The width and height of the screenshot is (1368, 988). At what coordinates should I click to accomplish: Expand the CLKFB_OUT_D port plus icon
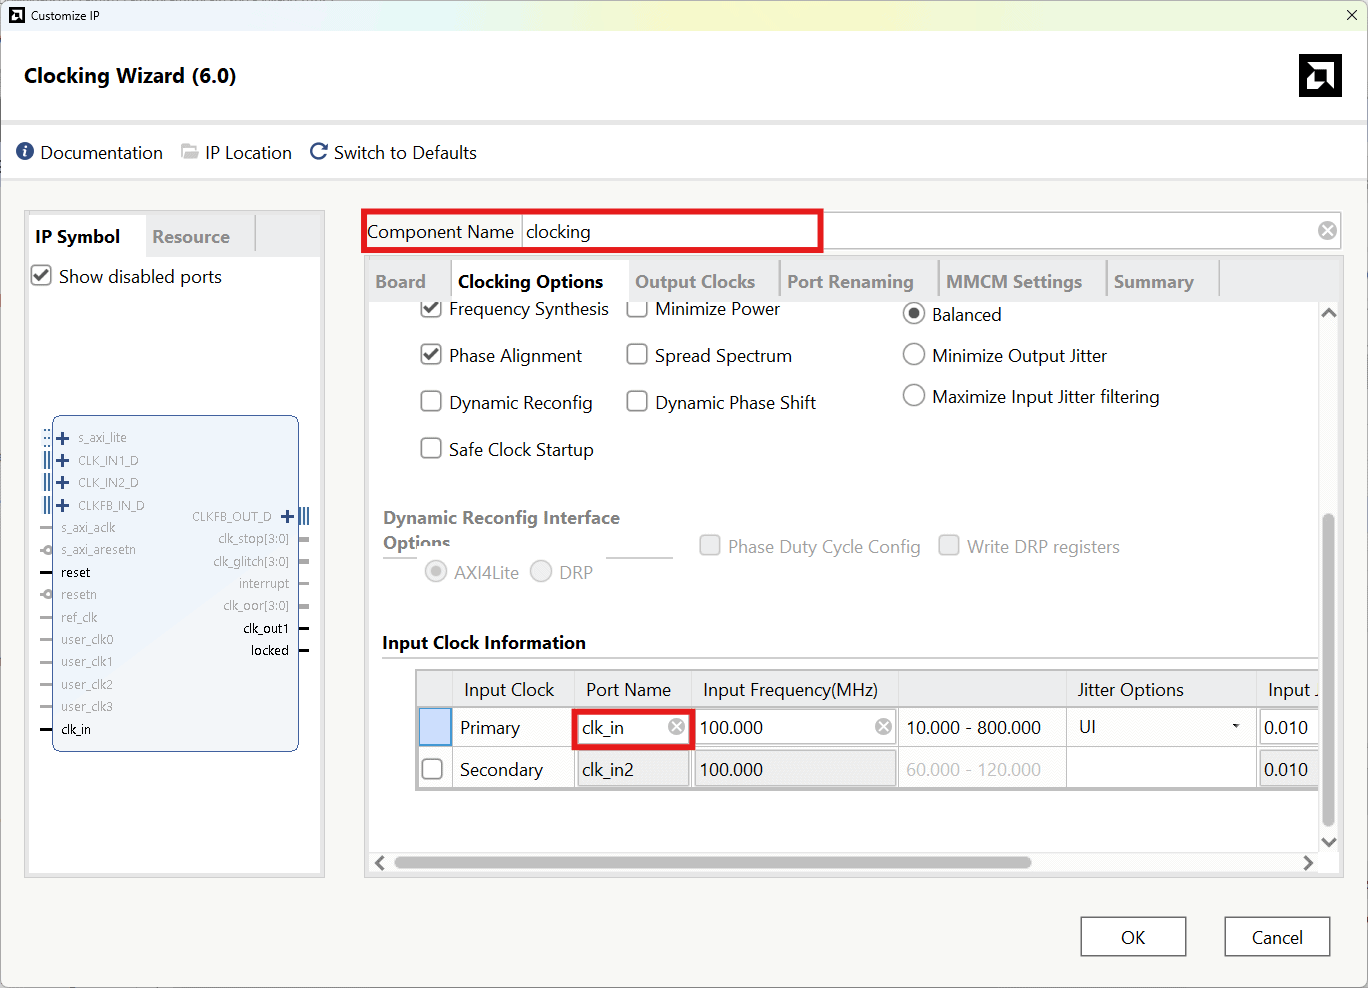point(287,516)
